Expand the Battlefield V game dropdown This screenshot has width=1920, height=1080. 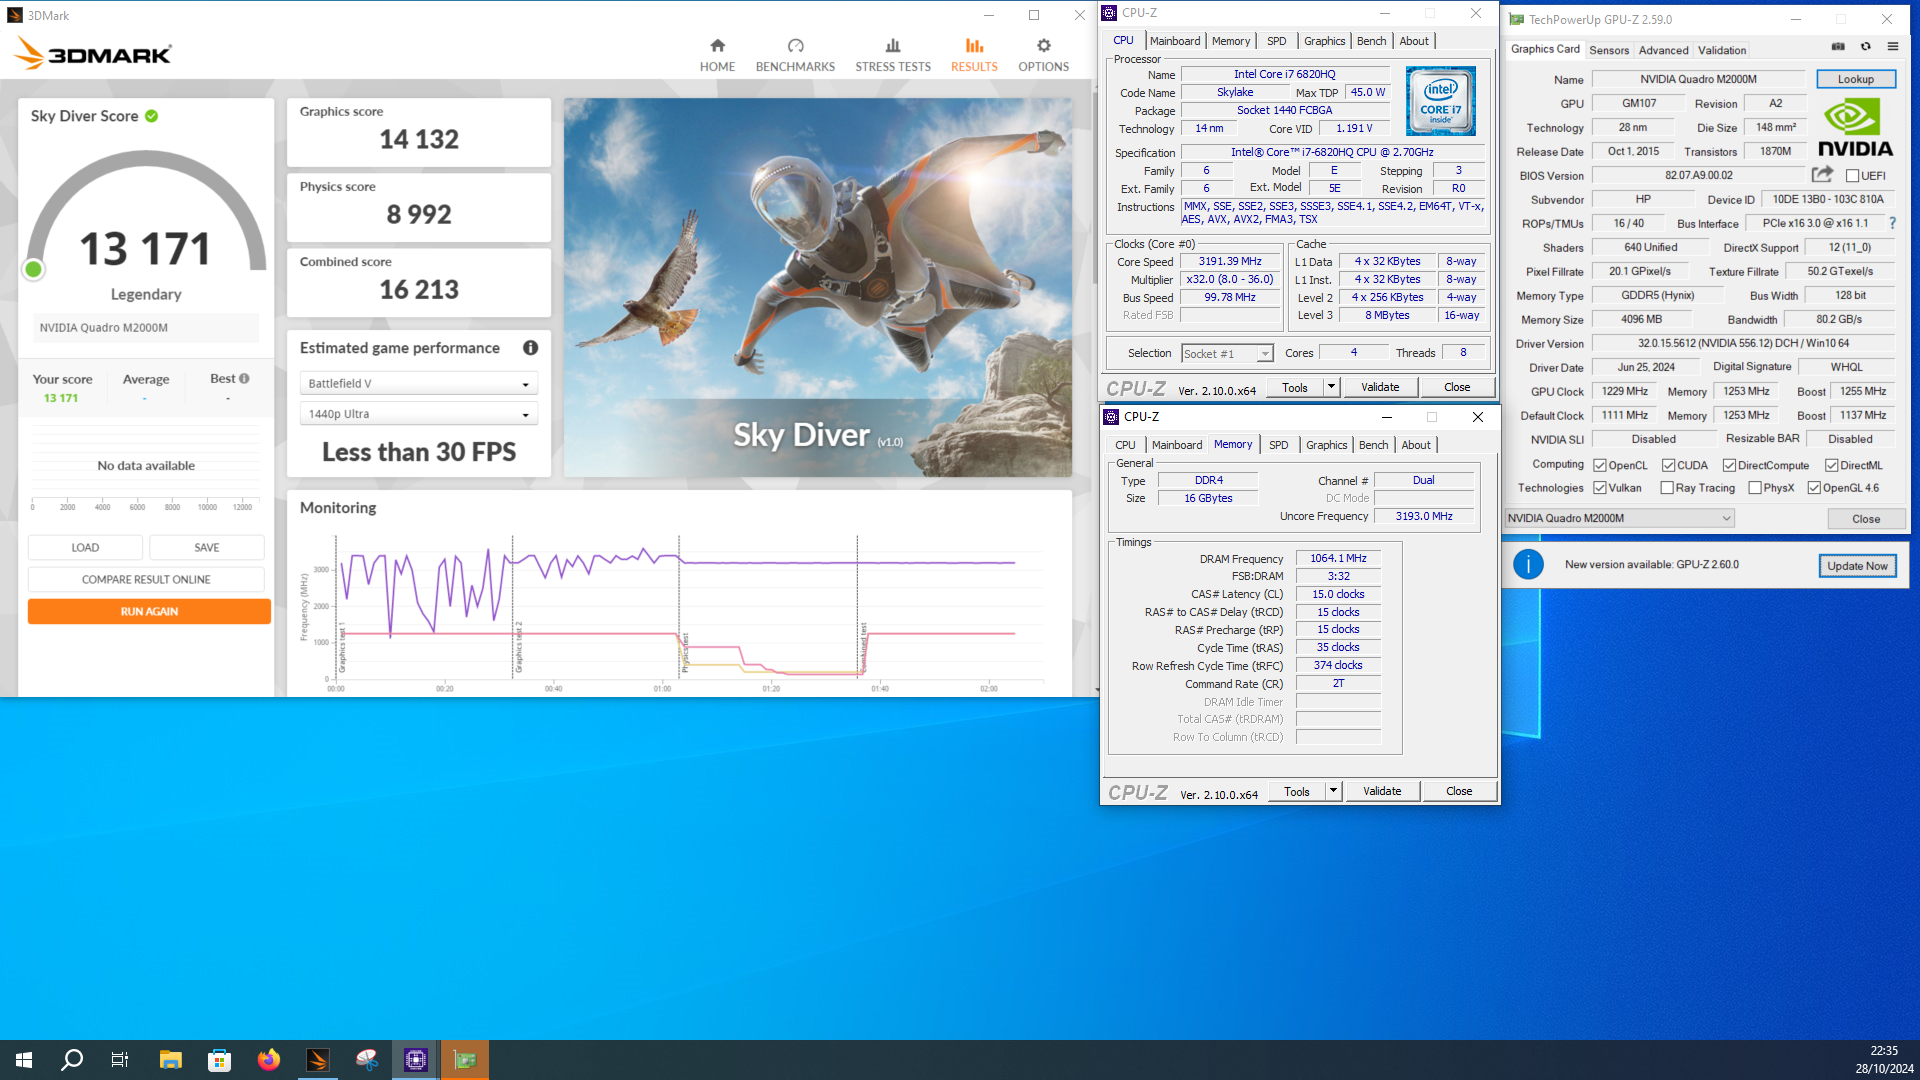(418, 384)
